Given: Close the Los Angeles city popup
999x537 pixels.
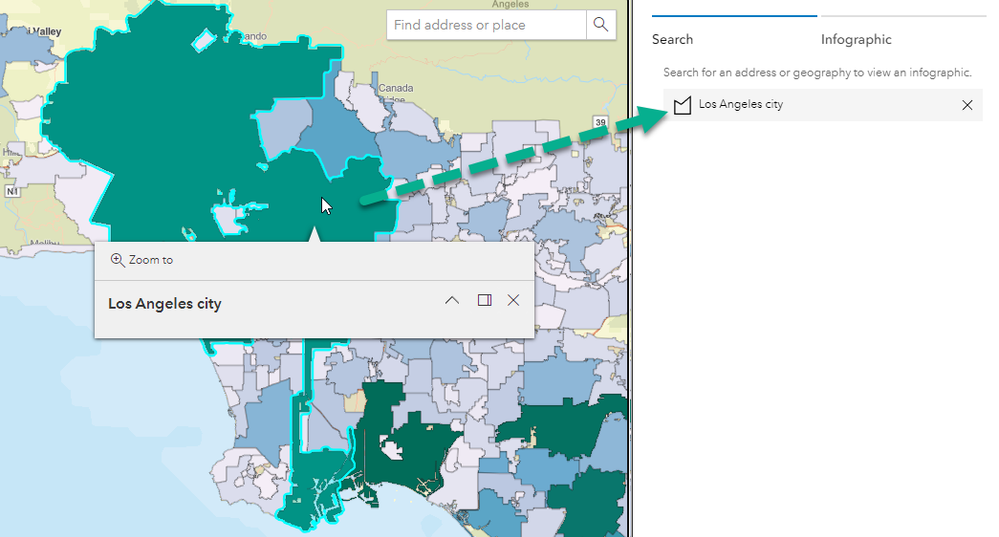Looking at the screenshot, I should (513, 300).
